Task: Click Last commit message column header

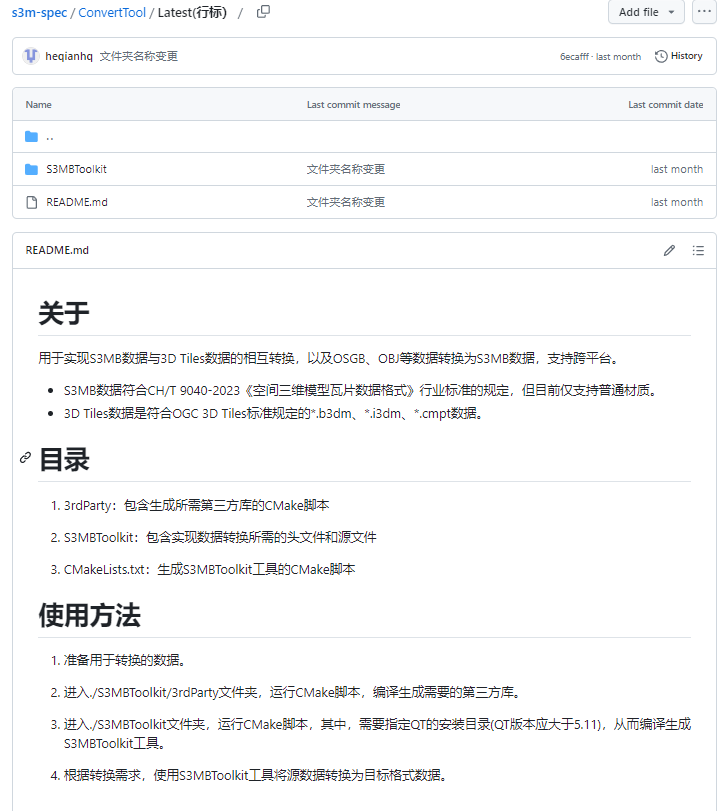Action: click(x=354, y=104)
